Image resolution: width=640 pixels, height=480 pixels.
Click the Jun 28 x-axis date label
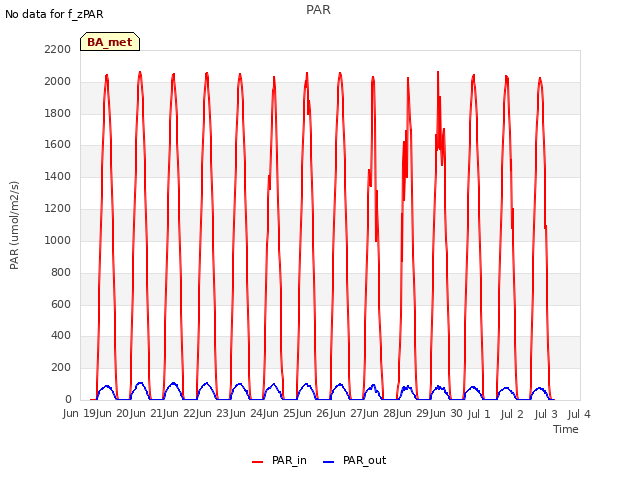[x=380, y=413]
